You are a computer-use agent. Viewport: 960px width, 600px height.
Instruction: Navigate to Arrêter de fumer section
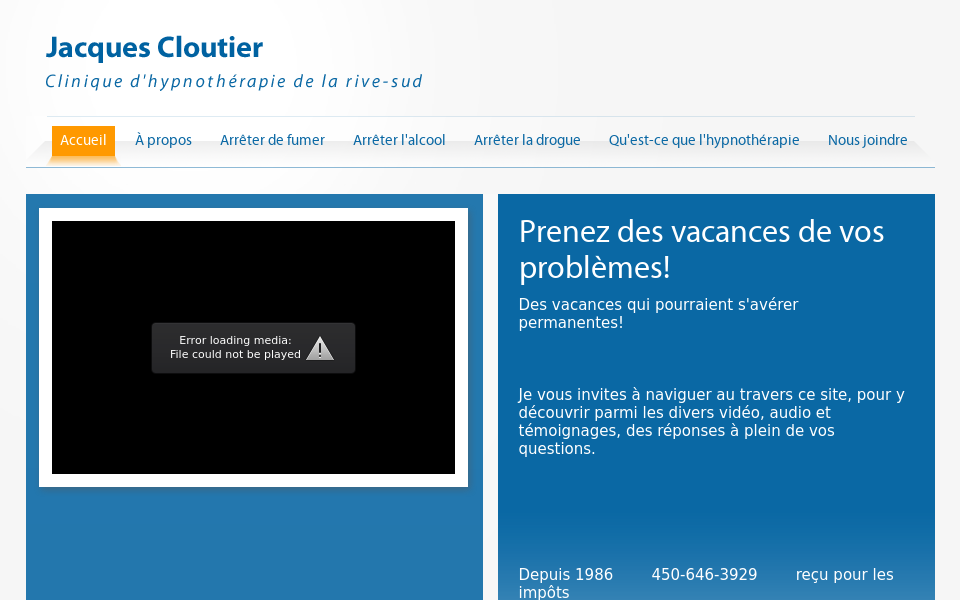[x=272, y=140]
